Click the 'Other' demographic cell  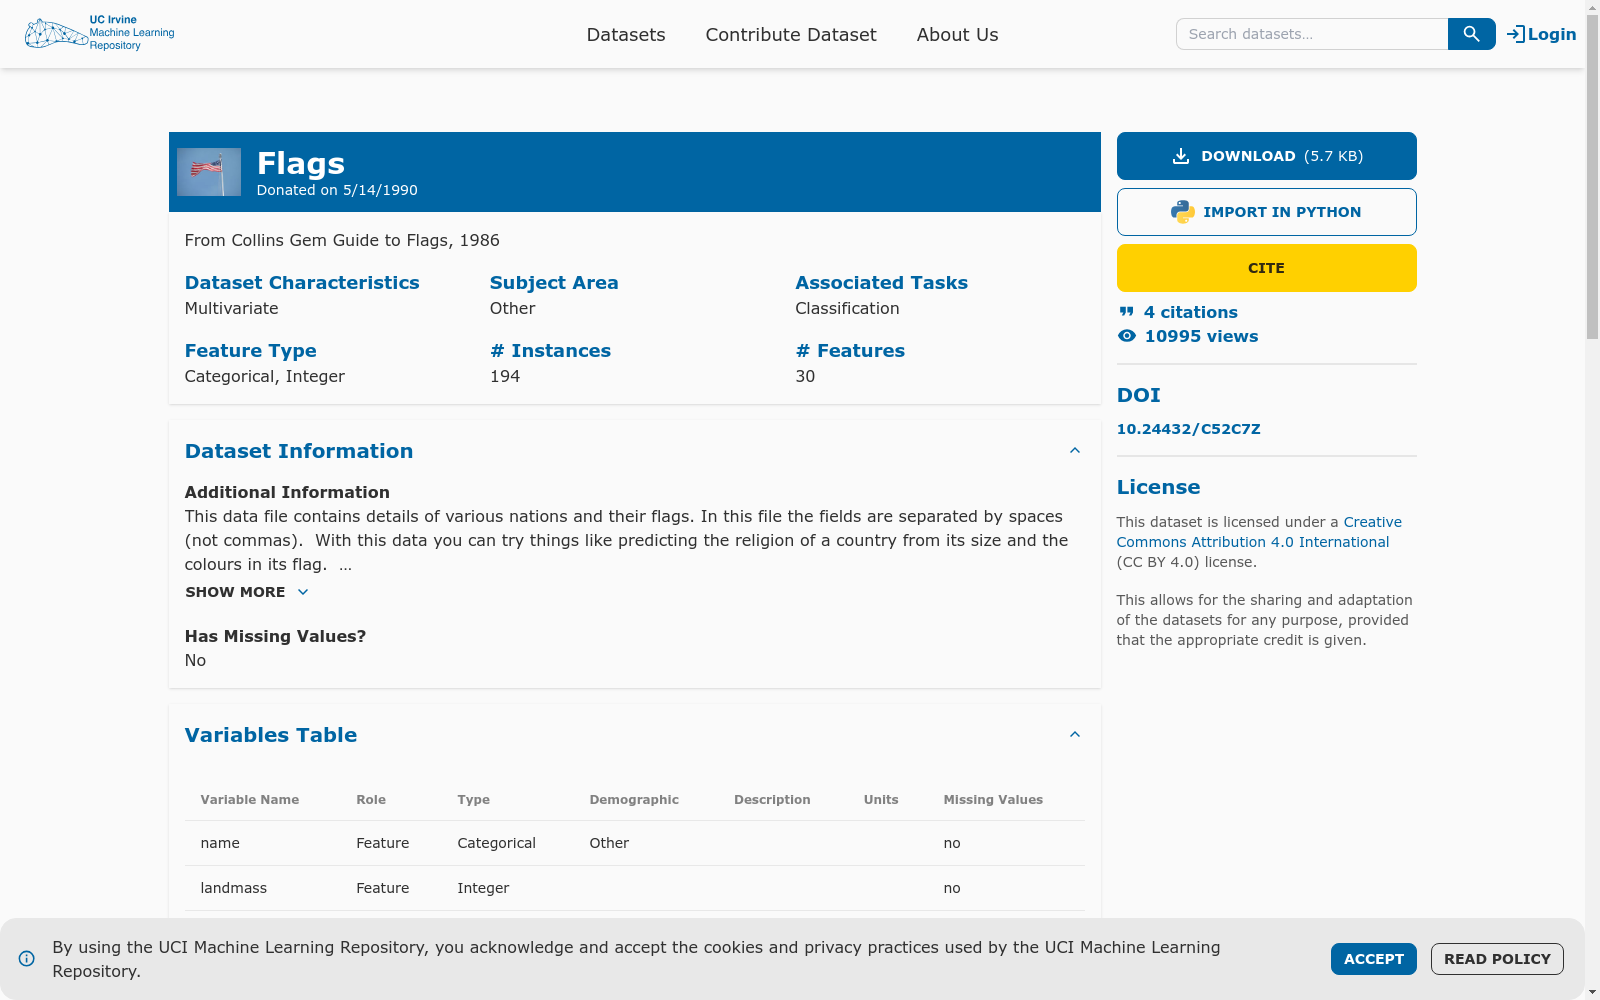pyautogui.click(x=609, y=843)
